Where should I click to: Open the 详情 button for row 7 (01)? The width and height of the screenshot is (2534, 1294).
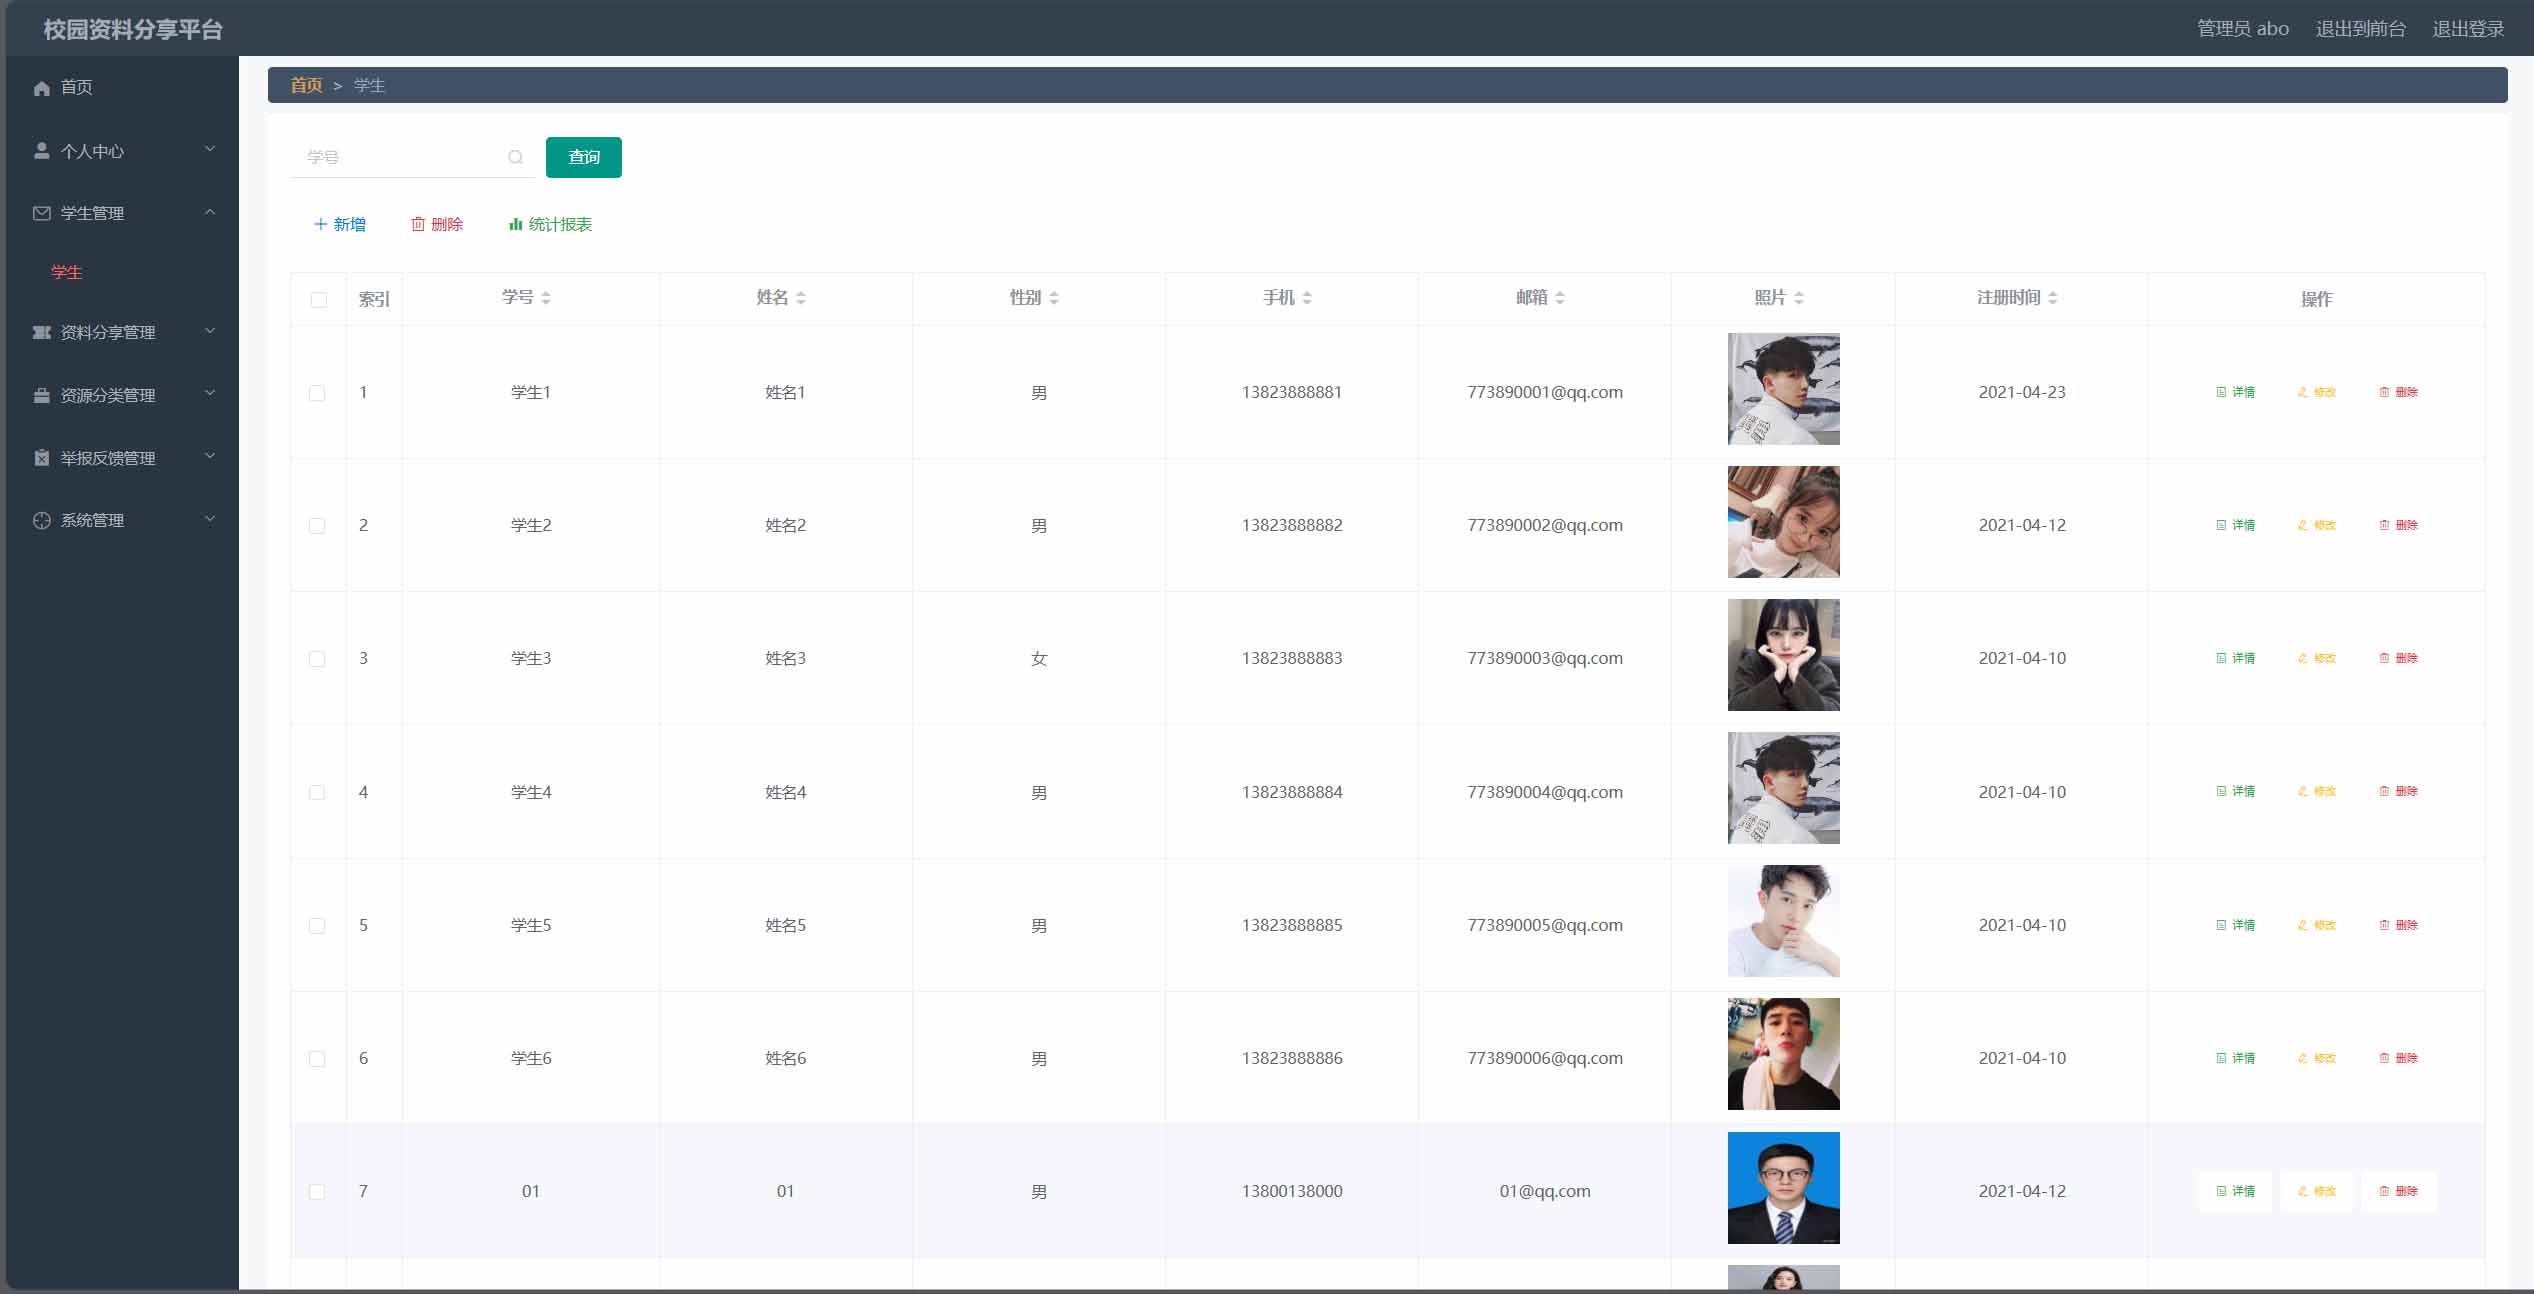coord(2235,1191)
